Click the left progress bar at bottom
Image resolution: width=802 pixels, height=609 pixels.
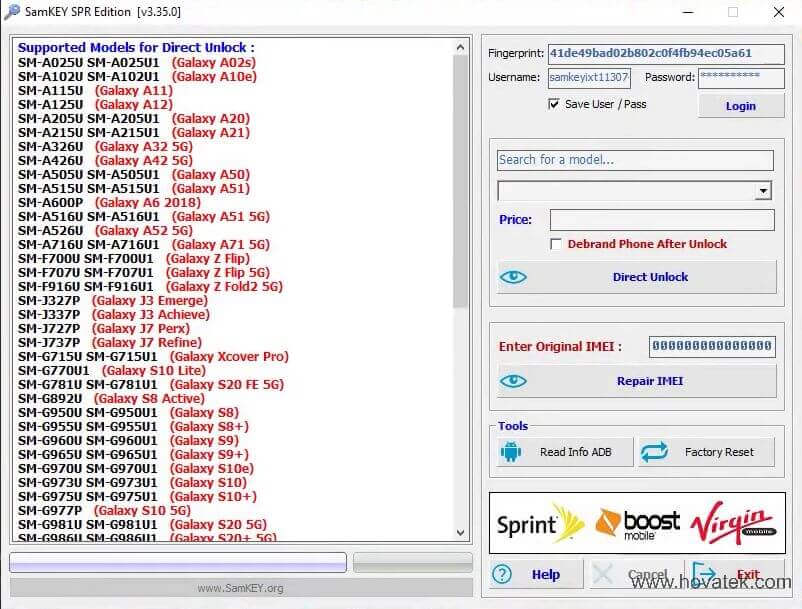tap(177, 562)
